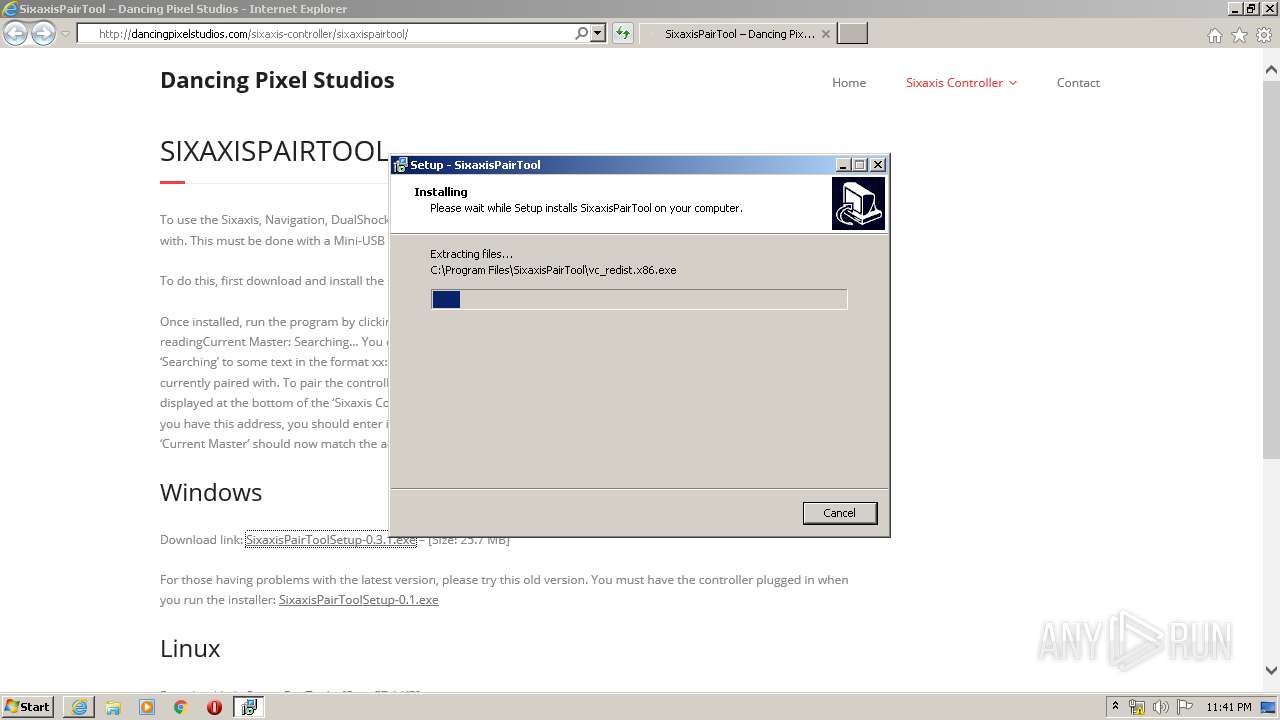
Task: Open the Home menu item
Action: click(849, 83)
